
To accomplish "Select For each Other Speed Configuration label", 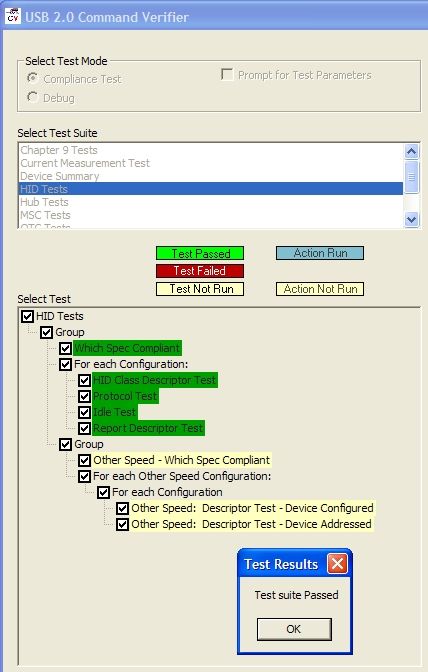I will (x=182, y=476).
